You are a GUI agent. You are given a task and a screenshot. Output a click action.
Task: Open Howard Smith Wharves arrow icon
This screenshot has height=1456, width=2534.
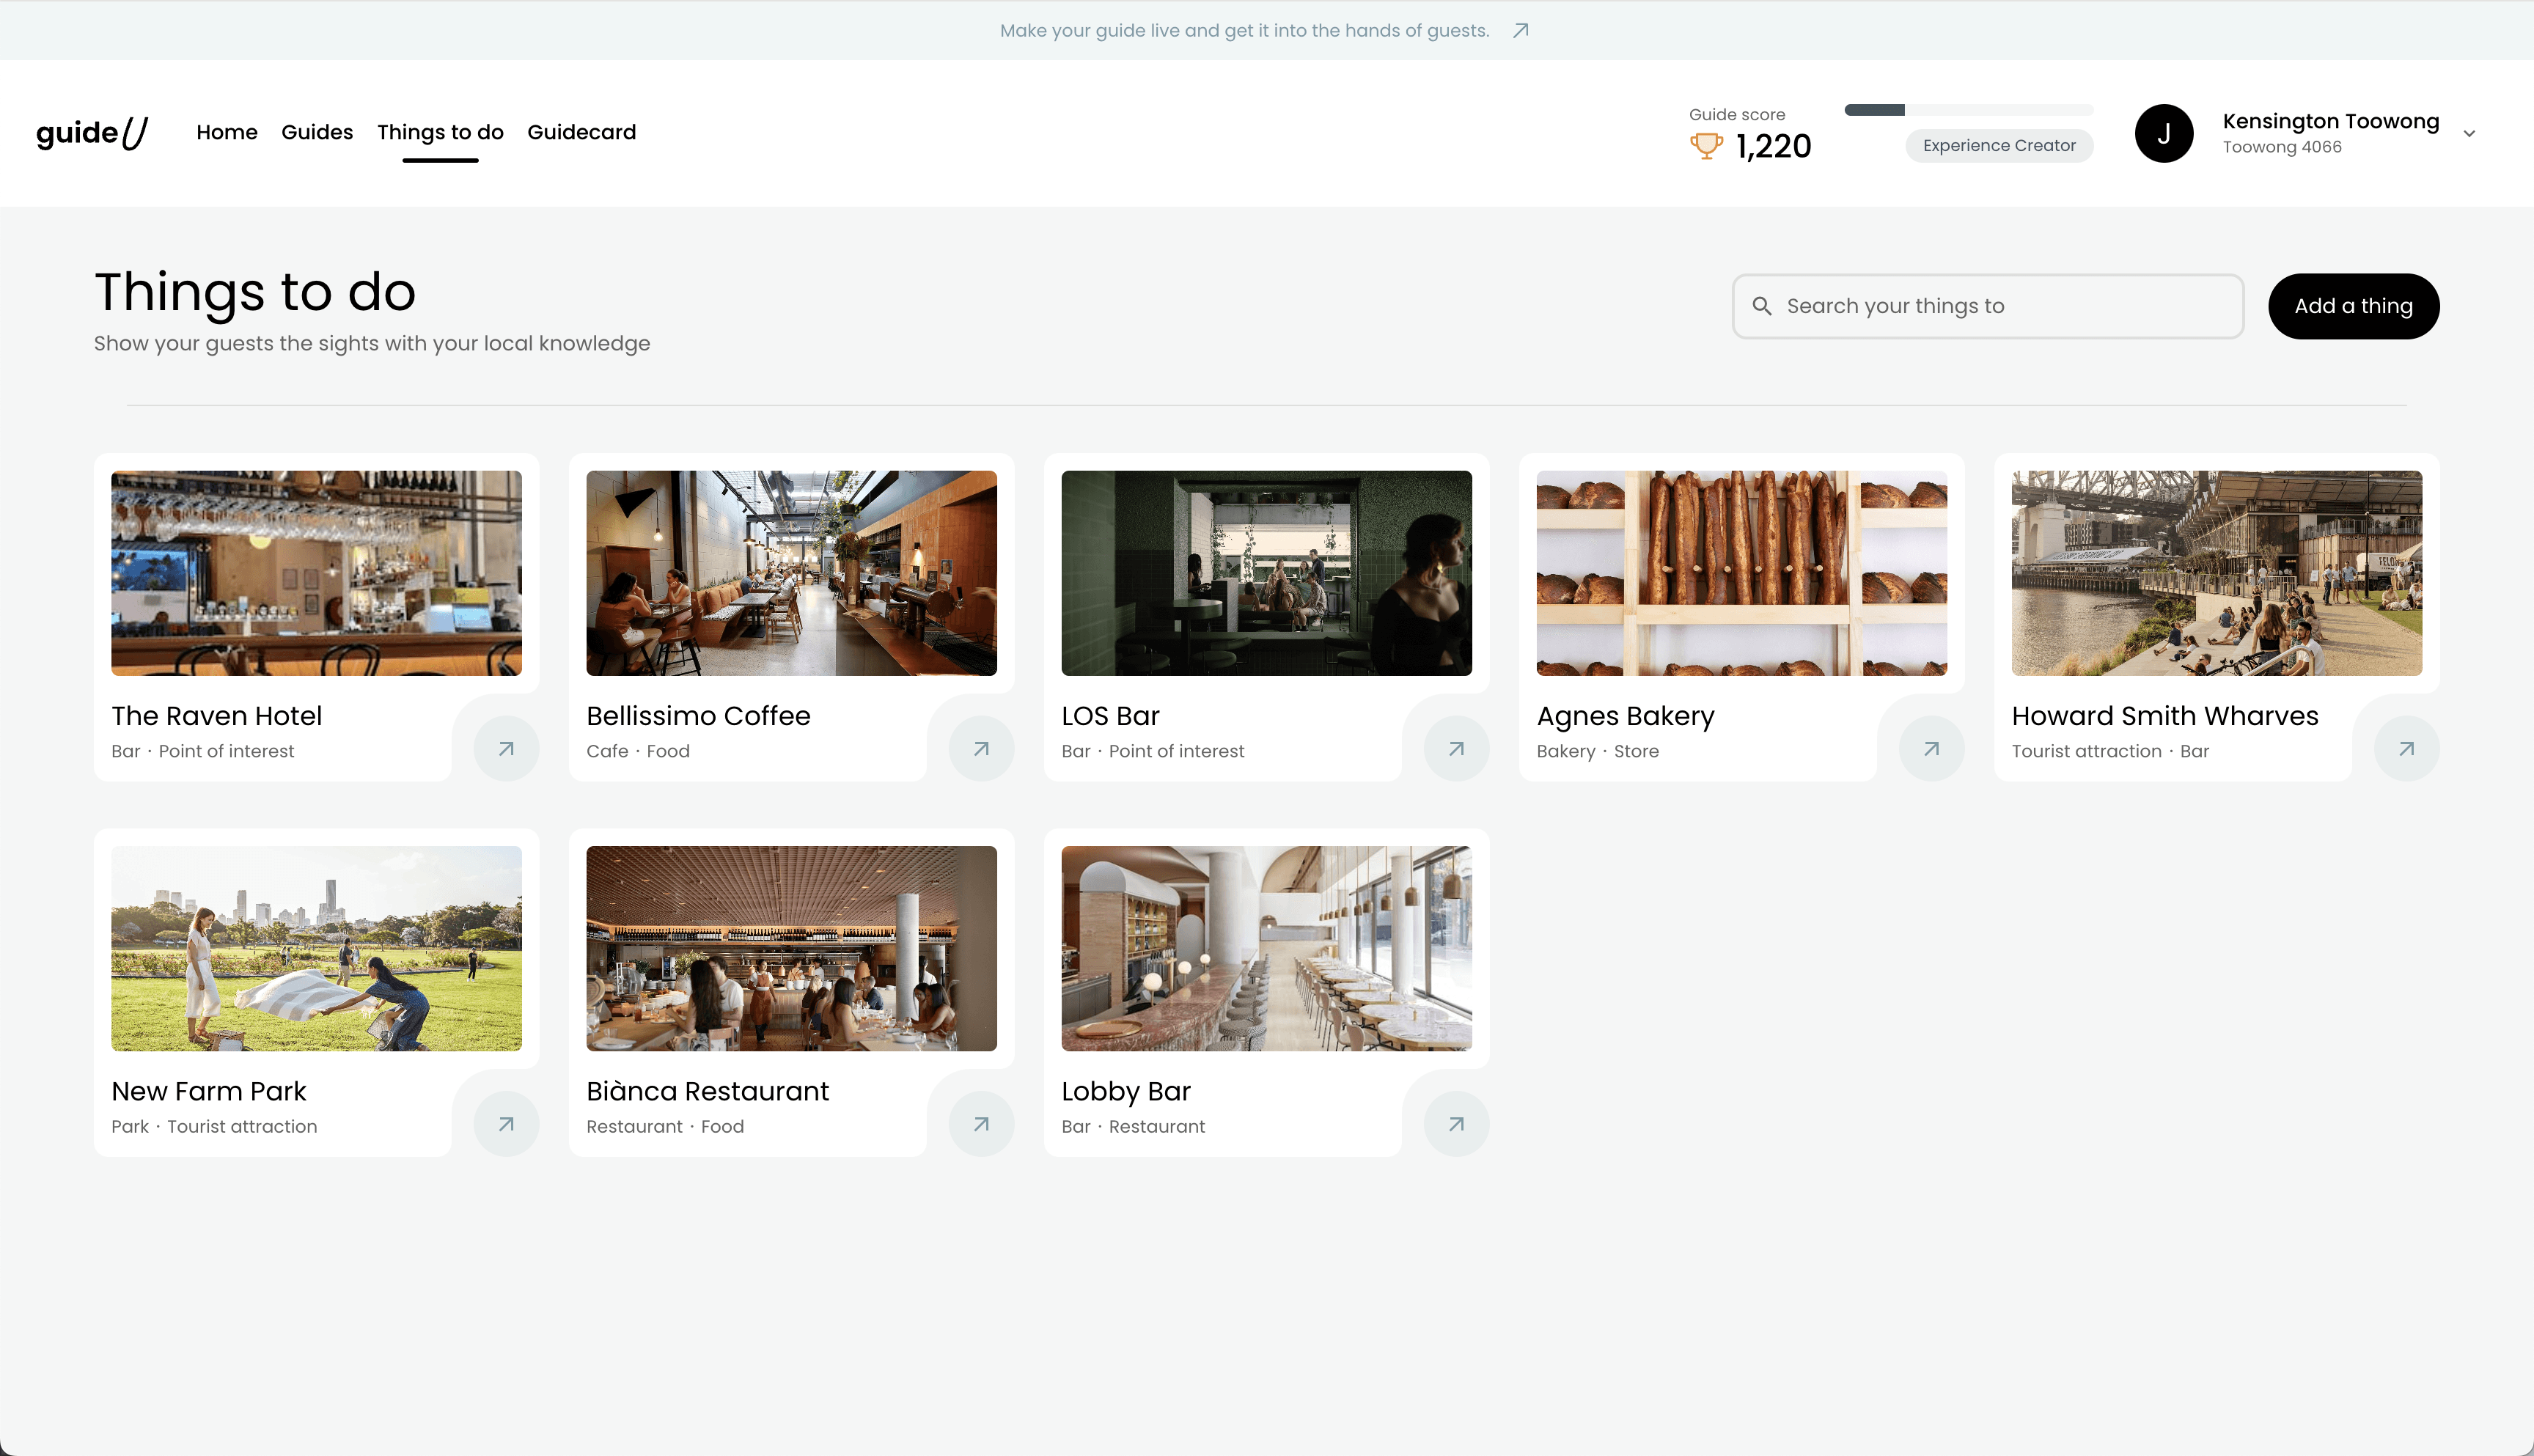(2406, 748)
